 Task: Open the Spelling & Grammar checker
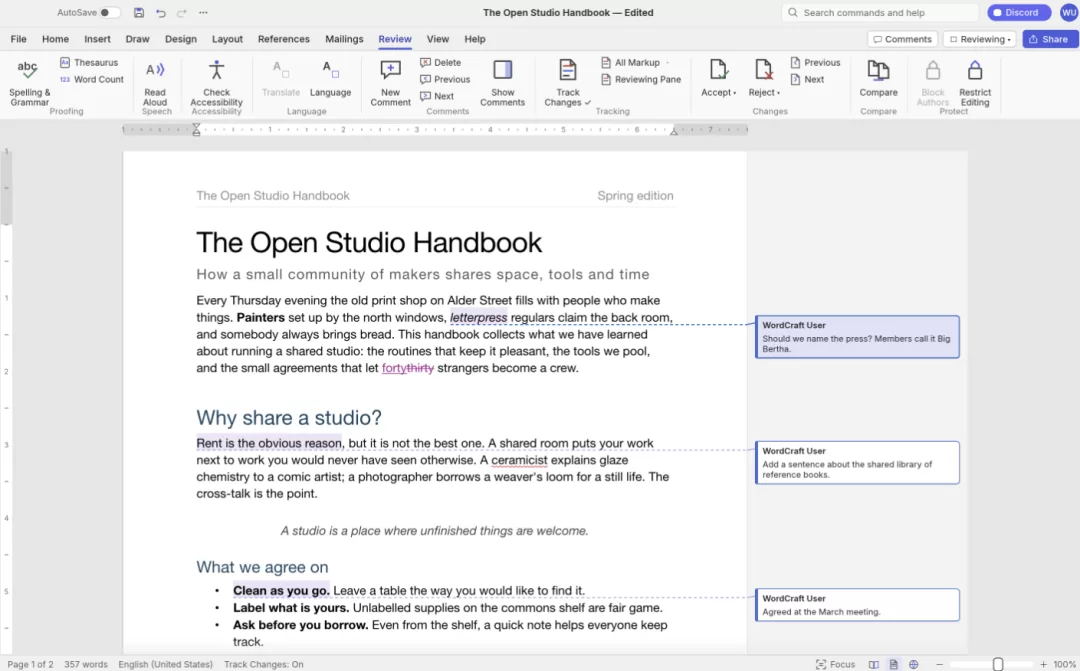(29, 83)
